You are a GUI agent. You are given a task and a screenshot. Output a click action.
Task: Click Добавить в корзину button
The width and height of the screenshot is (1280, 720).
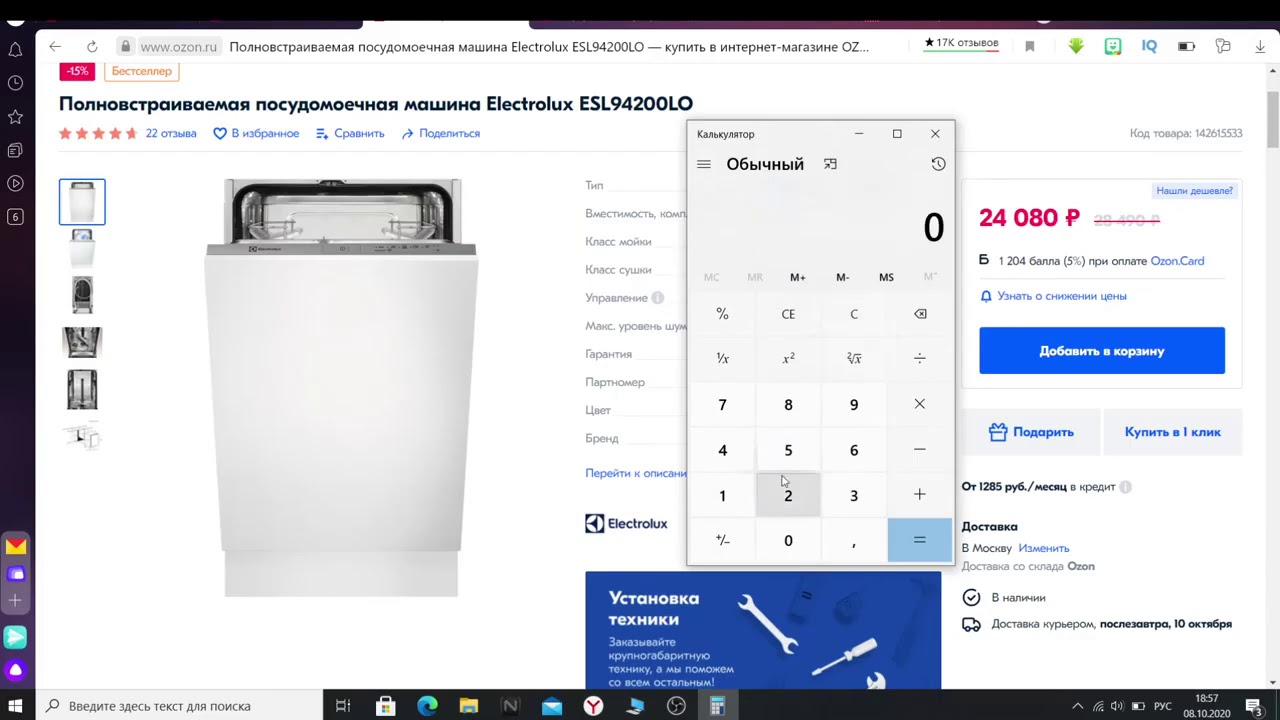[1102, 351]
